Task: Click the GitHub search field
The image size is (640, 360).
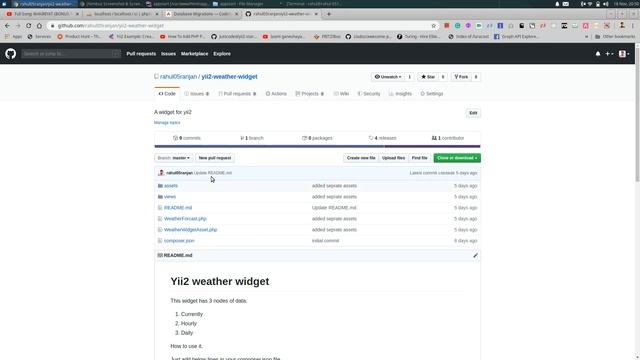Action: coord(71,53)
